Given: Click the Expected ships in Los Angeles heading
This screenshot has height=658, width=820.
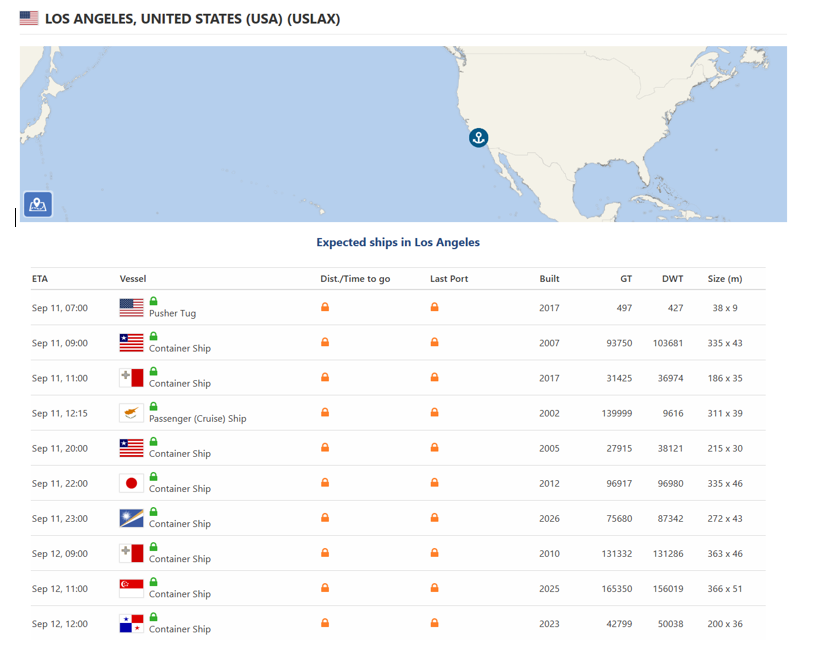Looking at the screenshot, I should [x=398, y=242].
